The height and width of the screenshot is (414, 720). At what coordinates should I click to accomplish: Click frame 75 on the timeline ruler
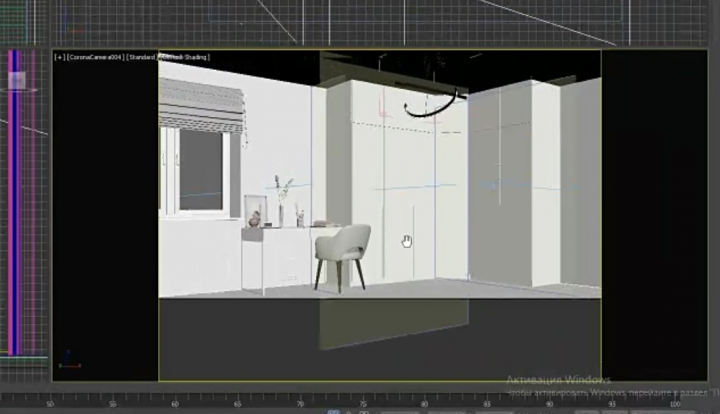pos(362,404)
